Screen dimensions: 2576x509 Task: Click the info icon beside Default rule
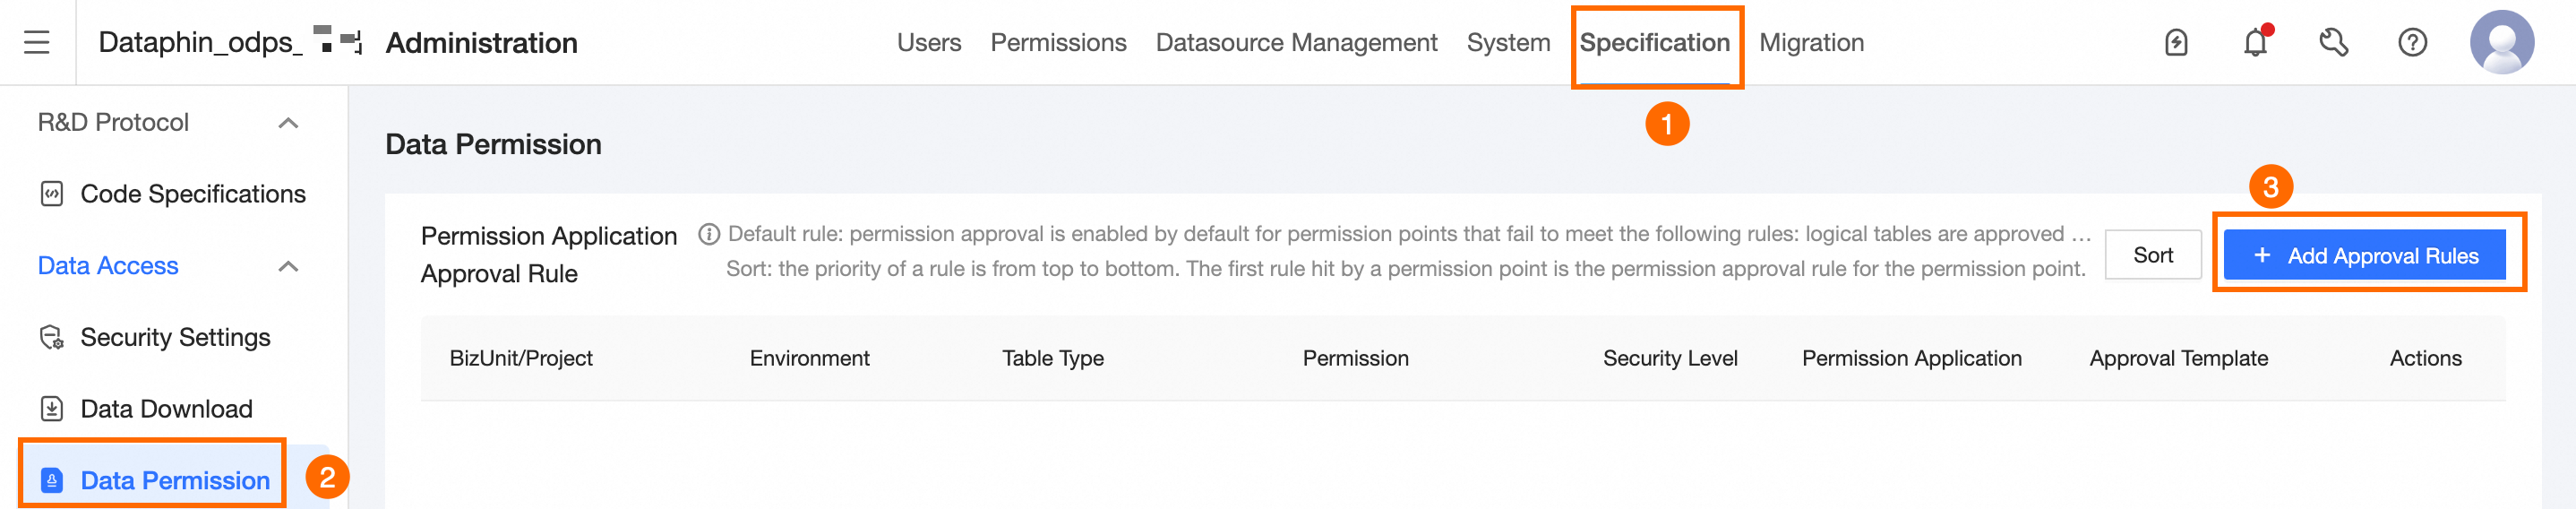709,234
